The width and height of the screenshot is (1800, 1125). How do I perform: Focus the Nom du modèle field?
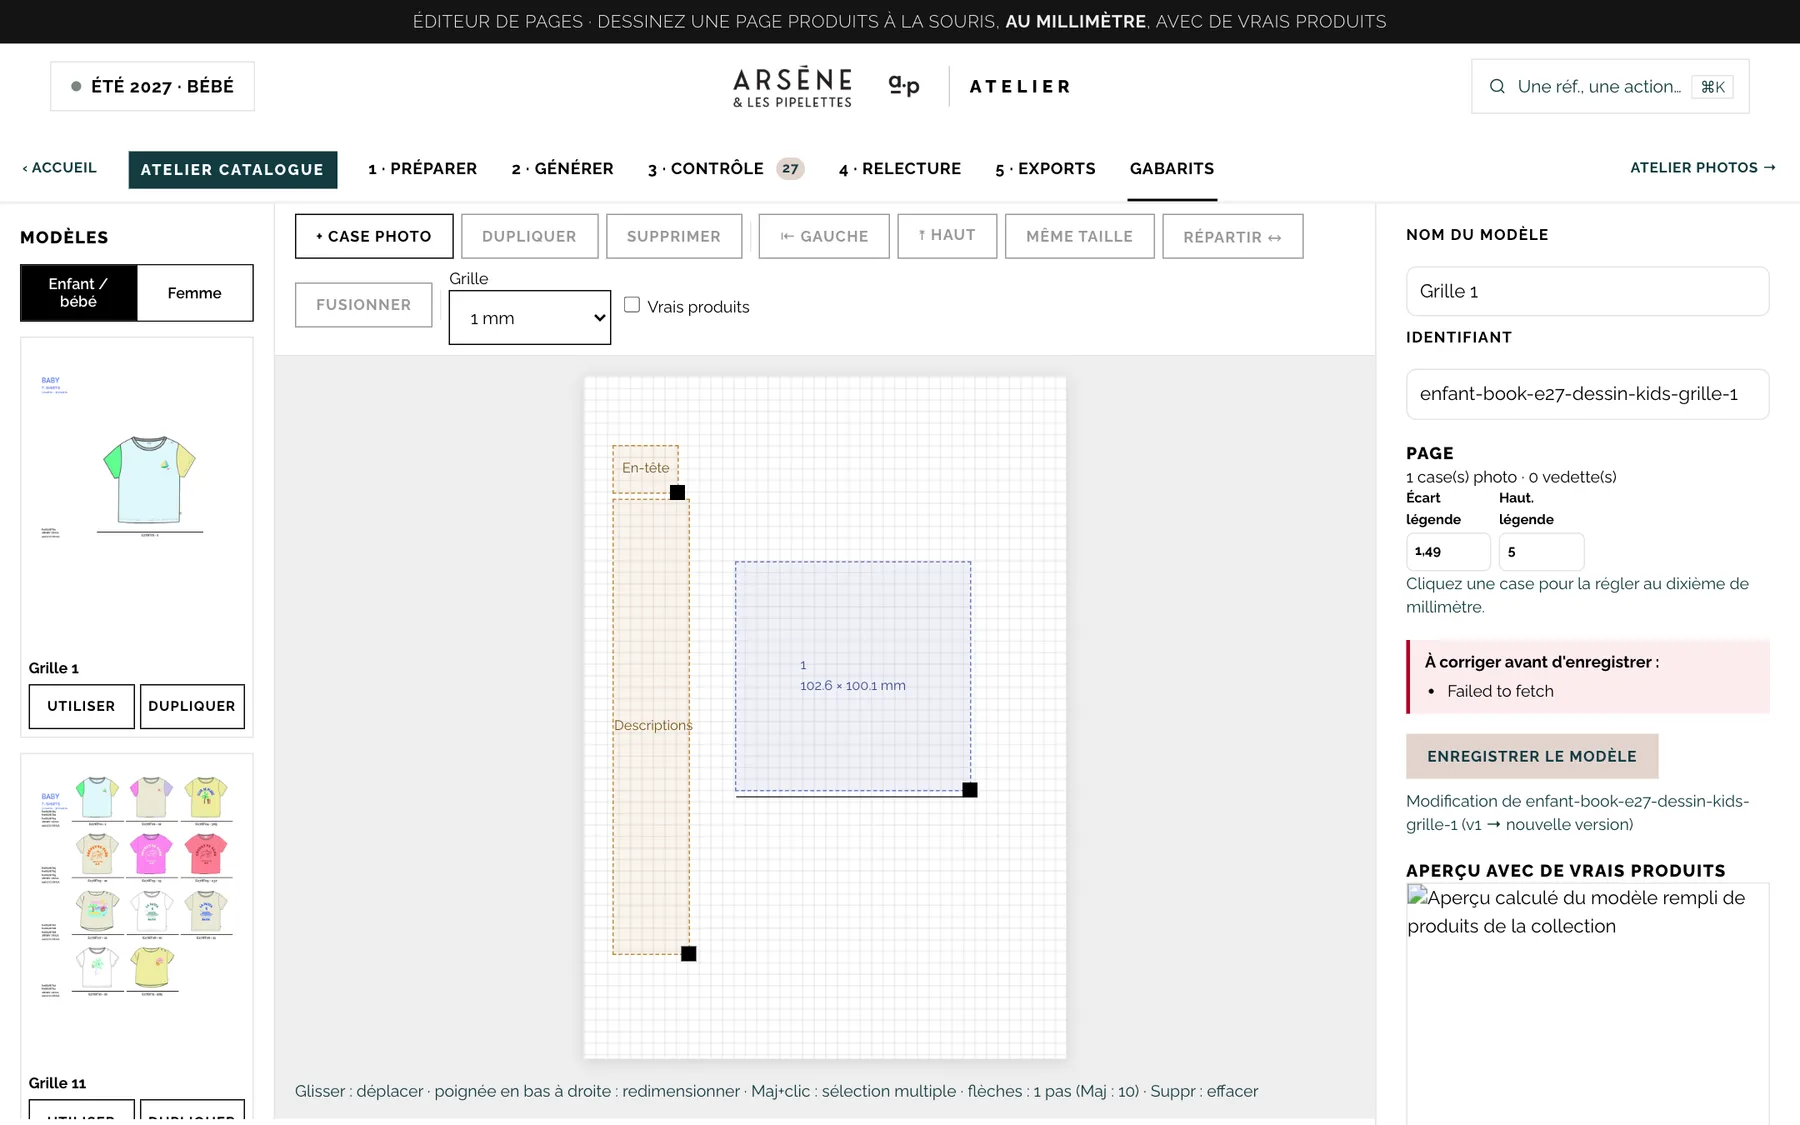1588,291
